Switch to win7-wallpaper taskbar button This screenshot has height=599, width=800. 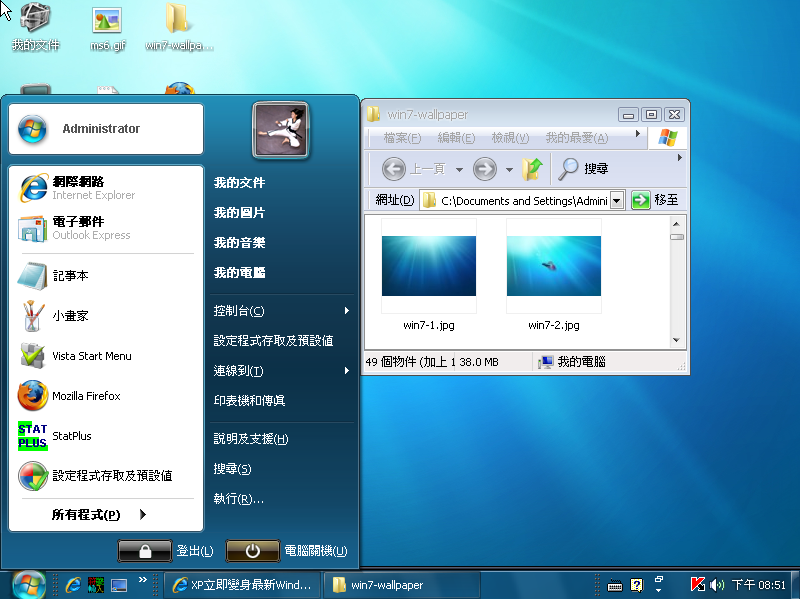tap(402, 585)
